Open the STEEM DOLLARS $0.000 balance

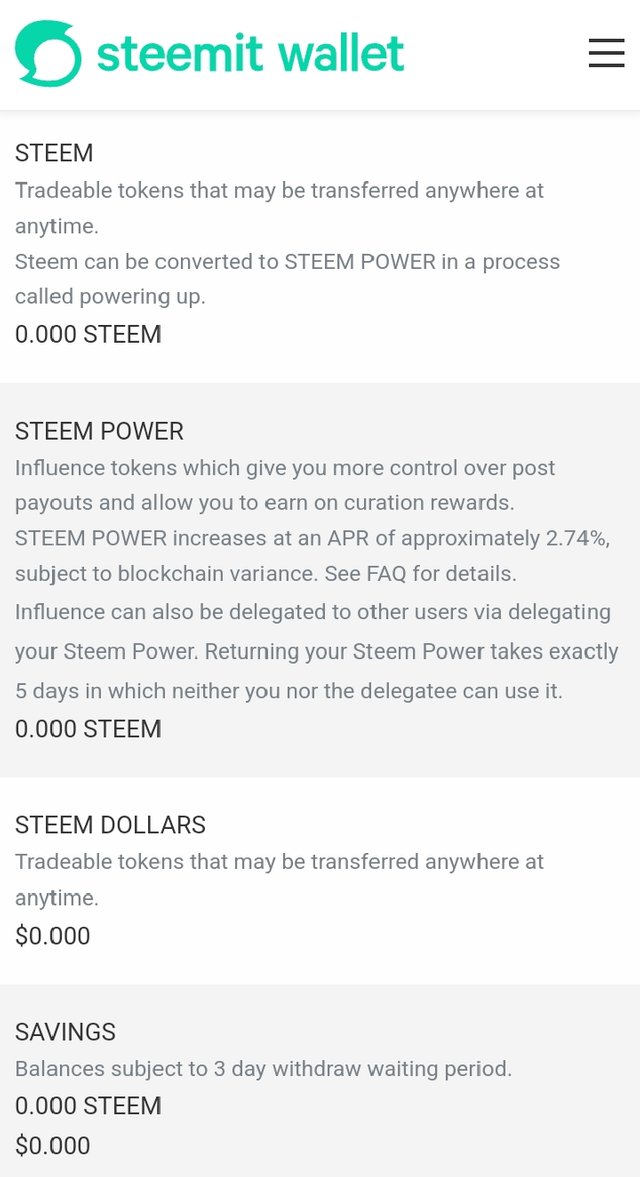[x=53, y=936]
